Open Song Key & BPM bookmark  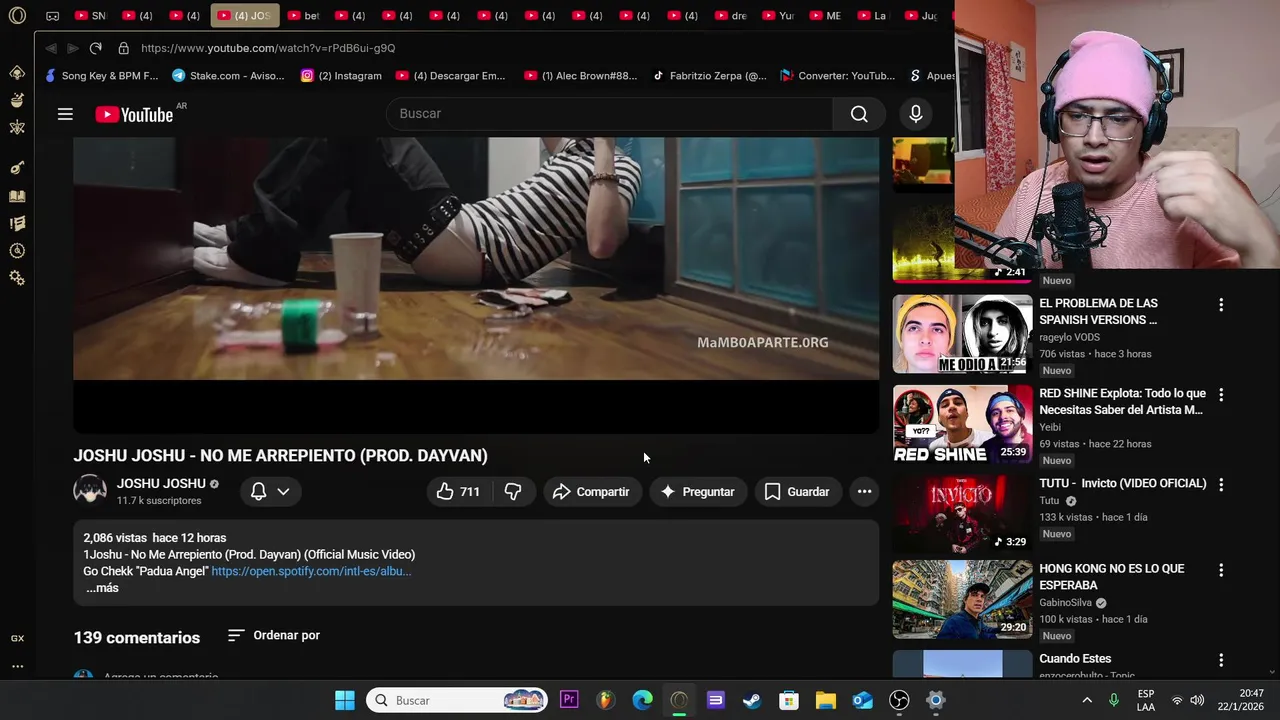click(x=101, y=75)
